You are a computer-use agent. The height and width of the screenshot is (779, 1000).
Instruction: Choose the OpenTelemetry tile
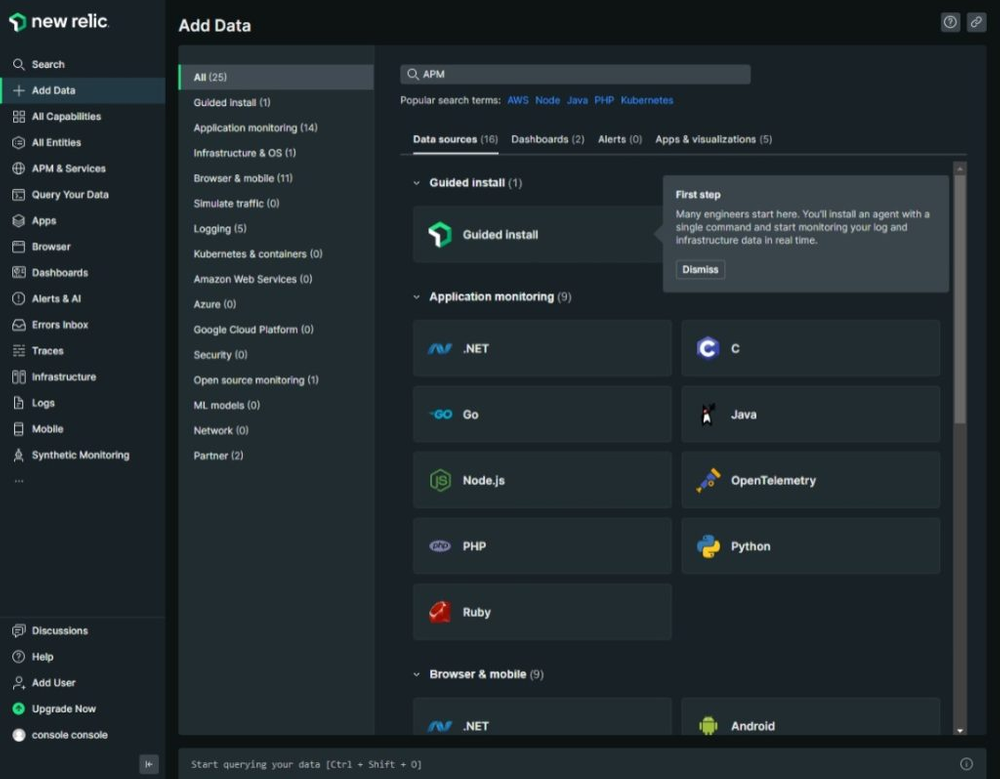(x=810, y=481)
